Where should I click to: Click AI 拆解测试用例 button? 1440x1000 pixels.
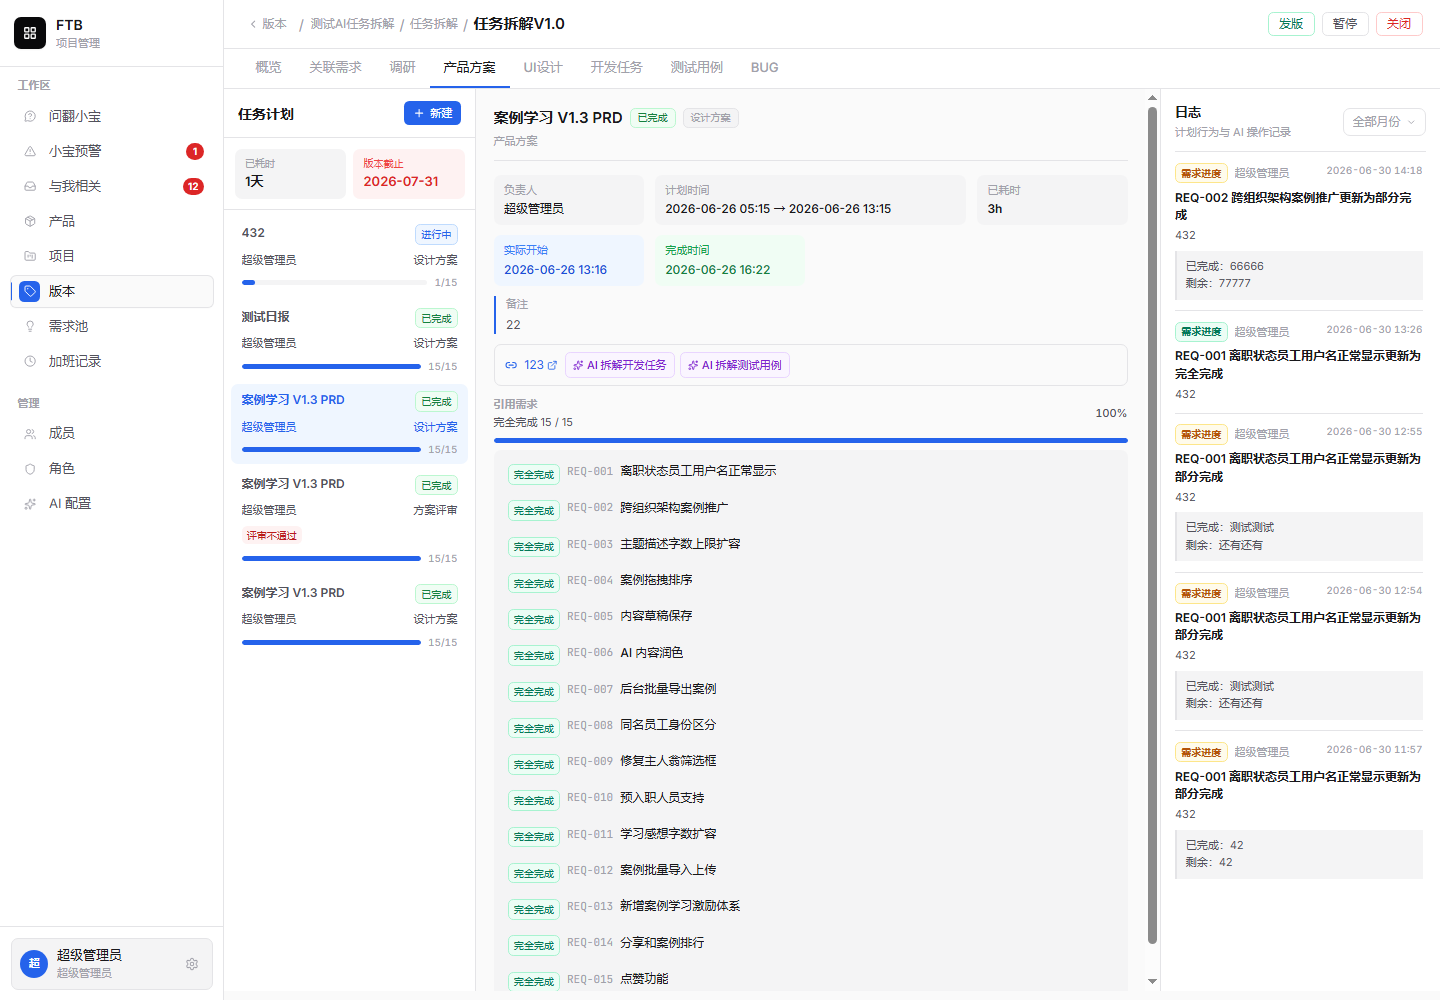(x=735, y=366)
